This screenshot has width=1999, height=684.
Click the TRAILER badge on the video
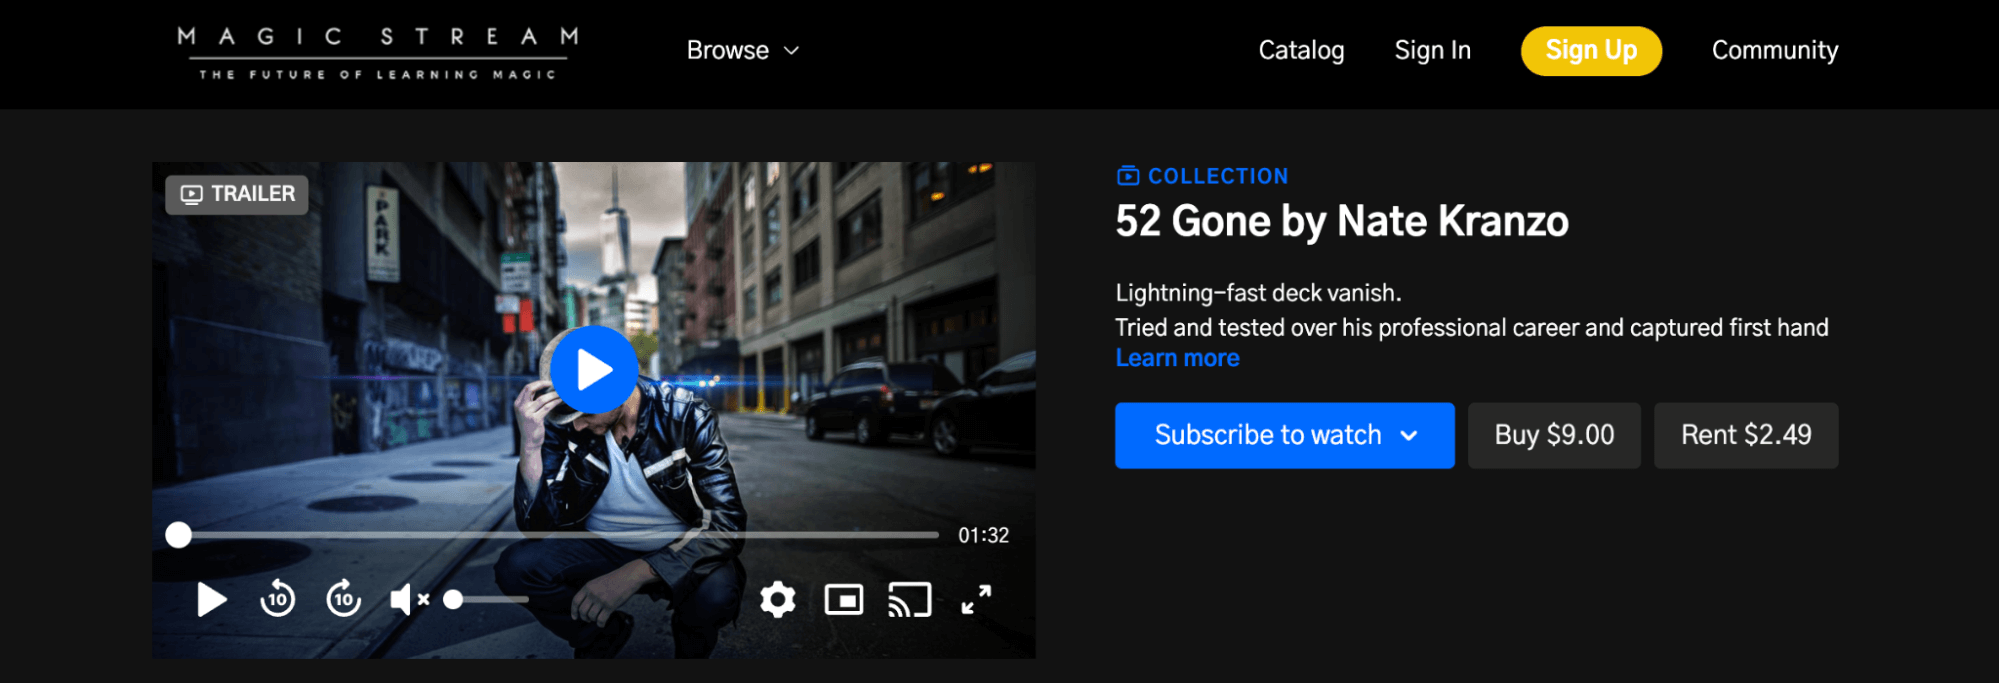click(237, 194)
